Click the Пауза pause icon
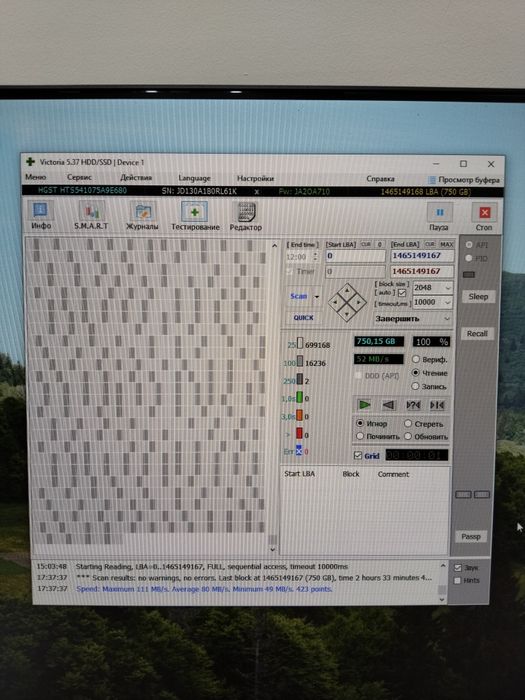The image size is (525, 700). (439, 212)
